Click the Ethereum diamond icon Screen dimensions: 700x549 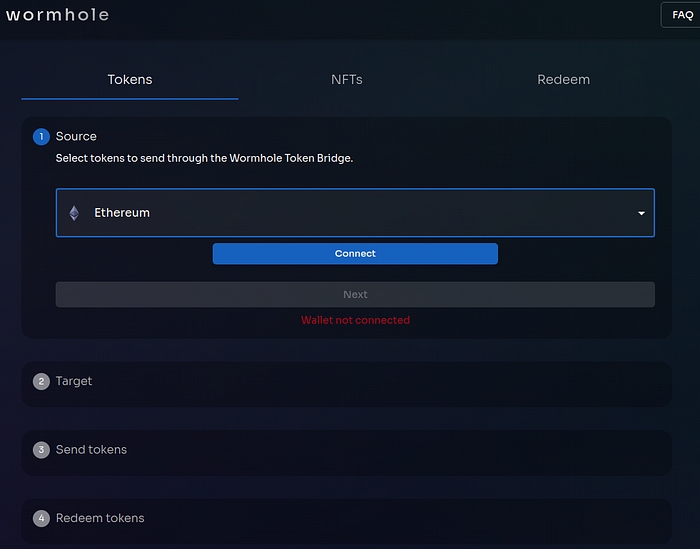point(74,213)
